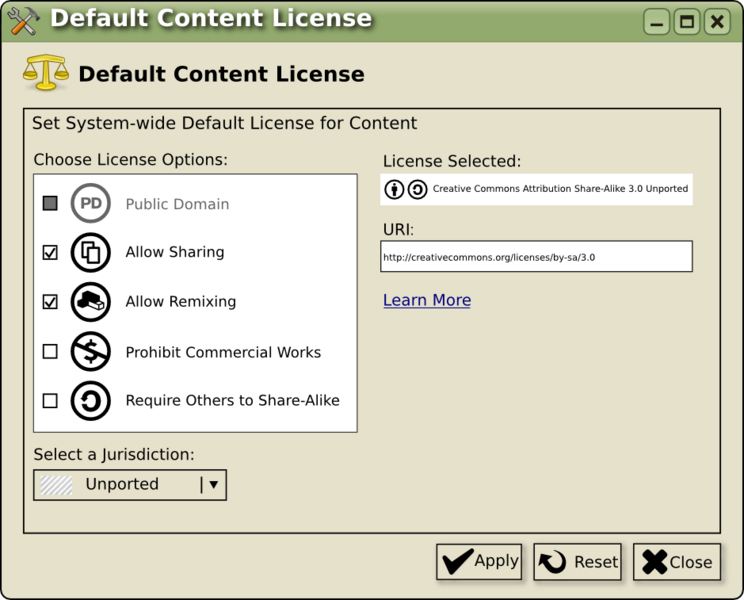Click the striped flag swatch in jurisdiction box

56,485
